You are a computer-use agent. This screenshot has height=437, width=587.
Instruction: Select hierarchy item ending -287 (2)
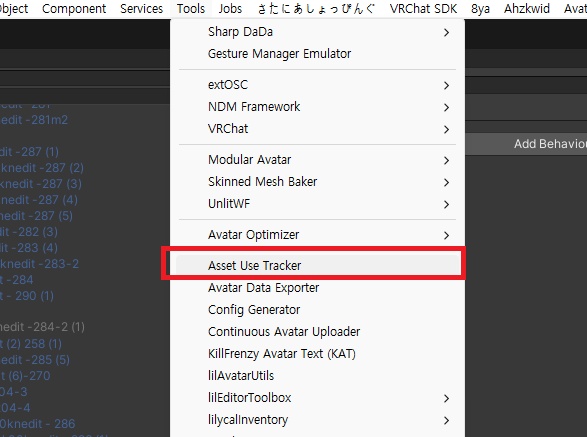click(42, 168)
